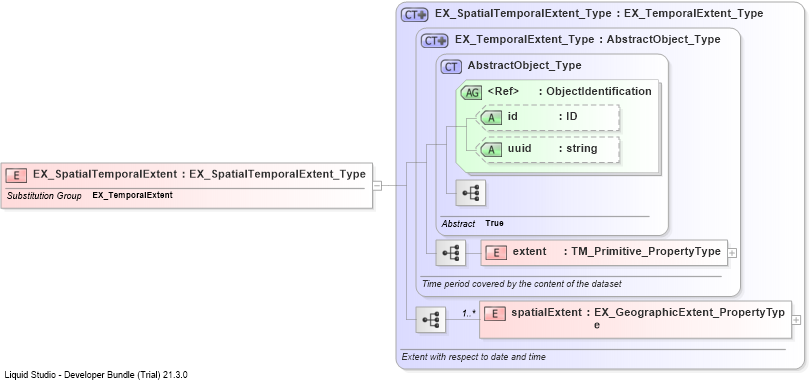Click the E icon of extent element

click(496, 253)
